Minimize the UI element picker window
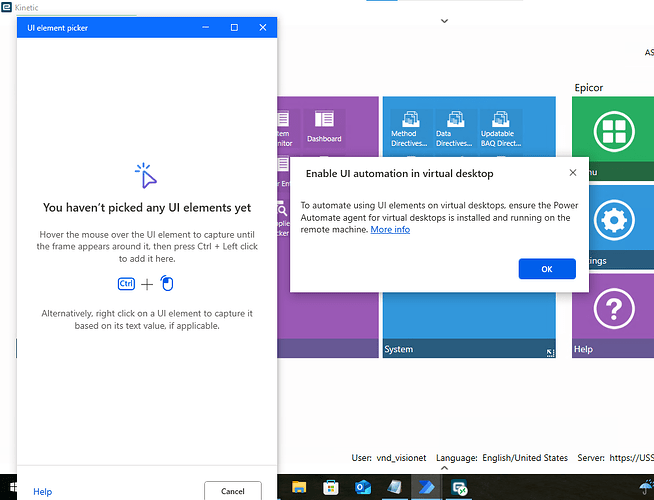654x500 pixels. 206,28
